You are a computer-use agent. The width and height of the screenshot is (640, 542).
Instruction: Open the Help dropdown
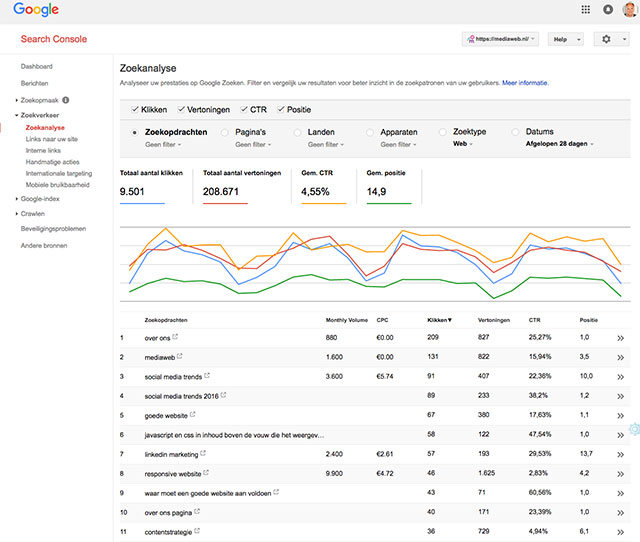pos(566,39)
